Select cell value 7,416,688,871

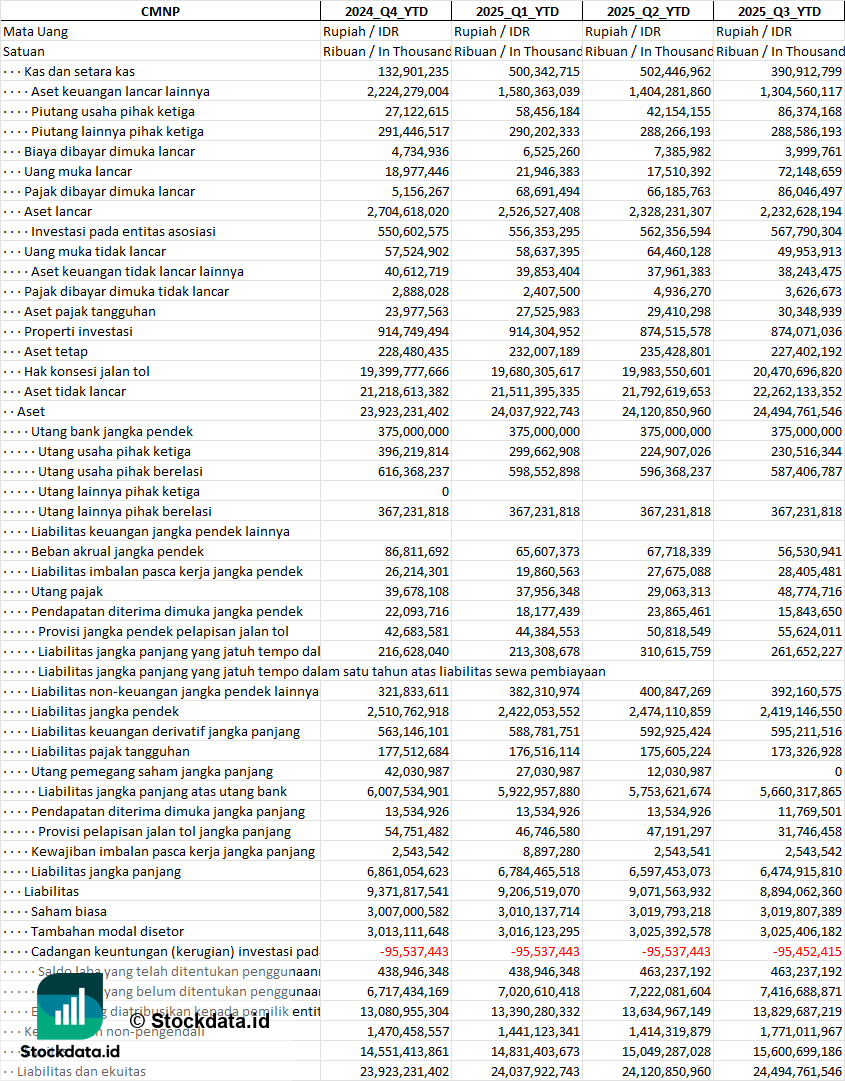(x=800, y=991)
